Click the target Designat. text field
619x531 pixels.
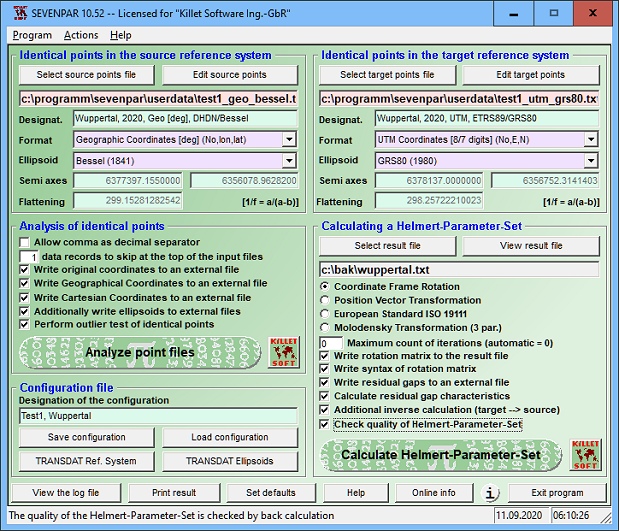(486, 118)
